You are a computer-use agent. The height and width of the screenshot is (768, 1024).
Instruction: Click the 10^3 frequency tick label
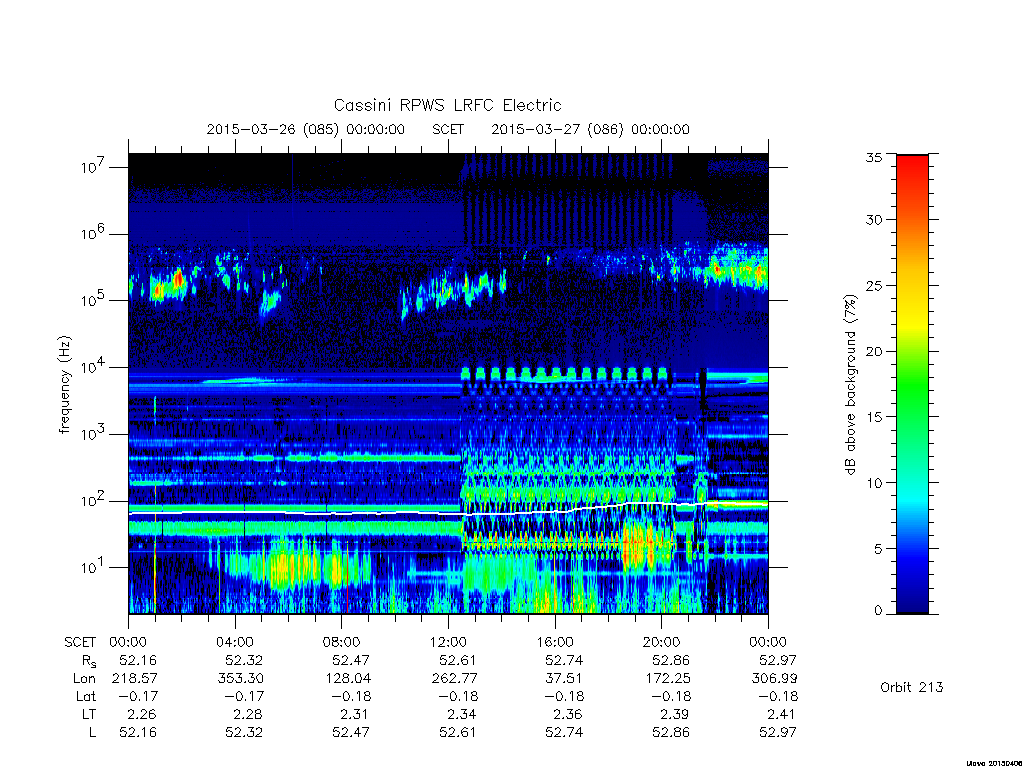coord(94,434)
